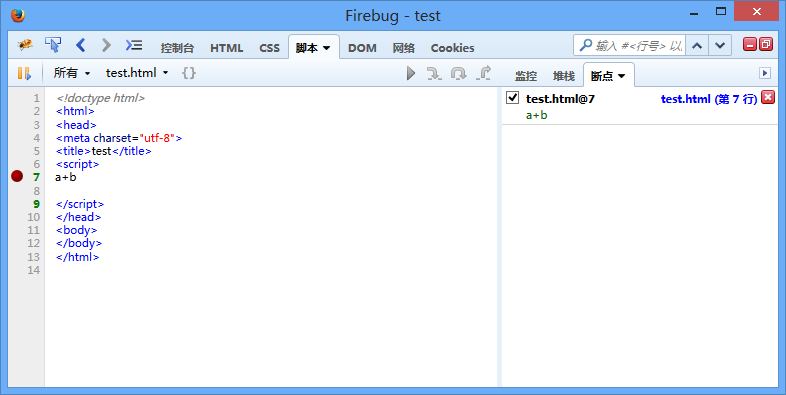Collapse side panel with small arrow
Screen dimensions: 786x395
point(764,73)
